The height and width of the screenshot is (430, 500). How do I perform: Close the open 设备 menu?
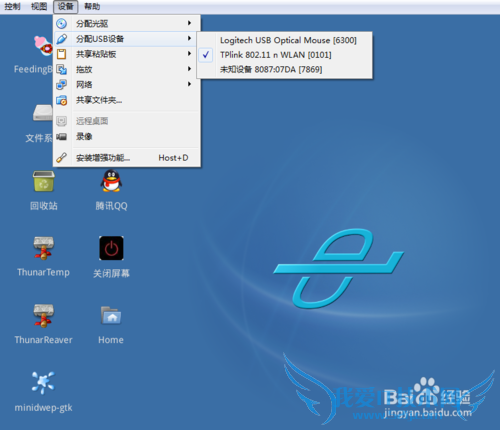pyautogui.click(x=65, y=6)
